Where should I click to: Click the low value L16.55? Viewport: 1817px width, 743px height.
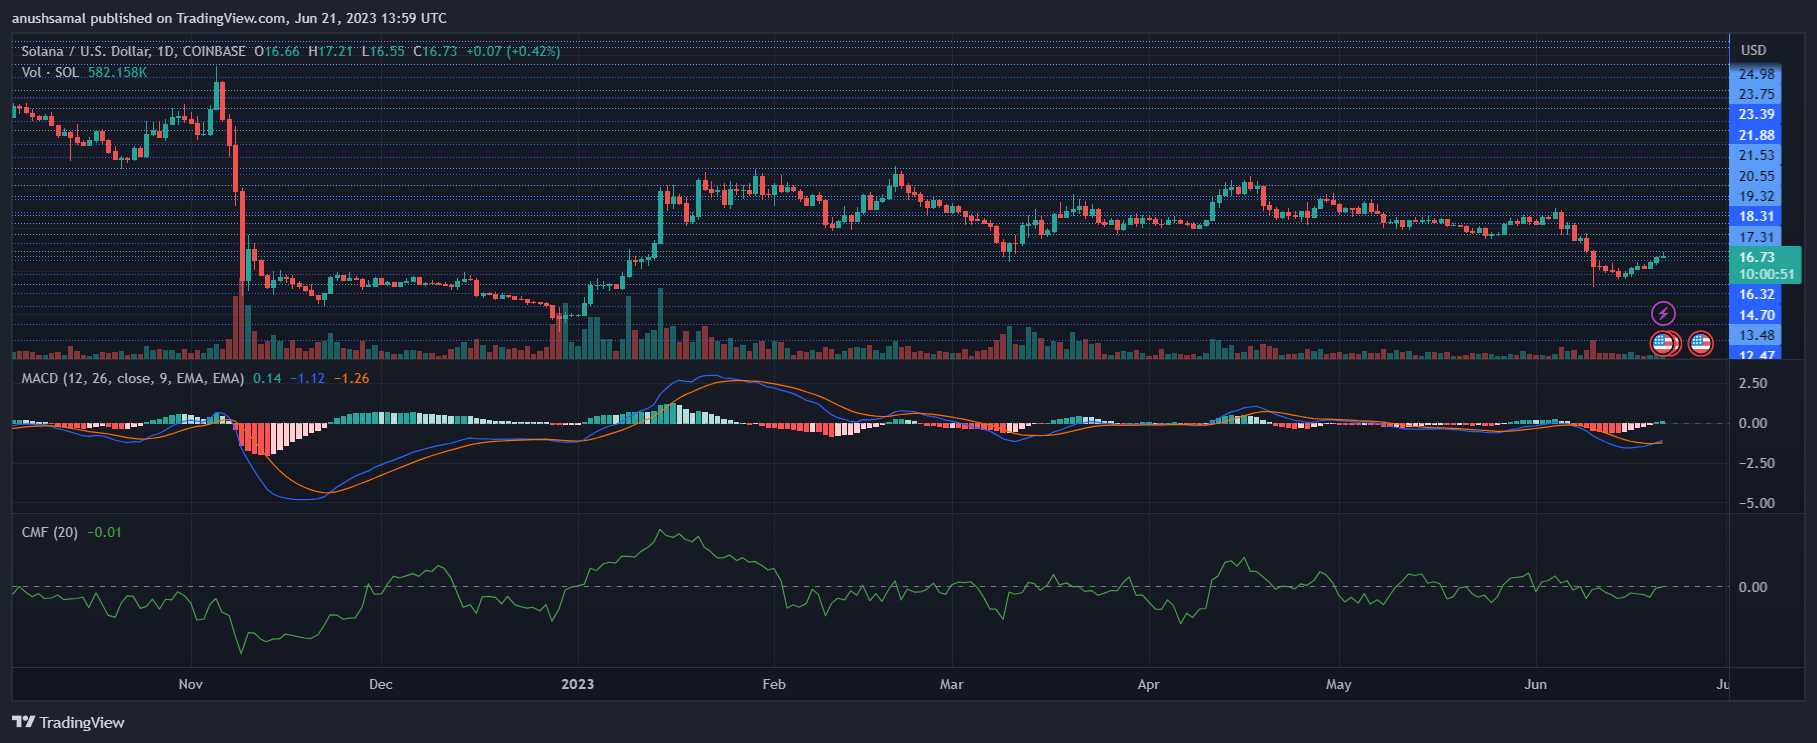pos(384,51)
